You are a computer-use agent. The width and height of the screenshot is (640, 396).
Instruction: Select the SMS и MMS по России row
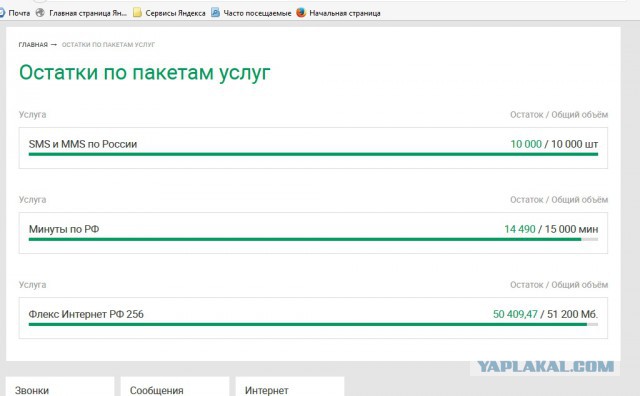[x=313, y=148]
